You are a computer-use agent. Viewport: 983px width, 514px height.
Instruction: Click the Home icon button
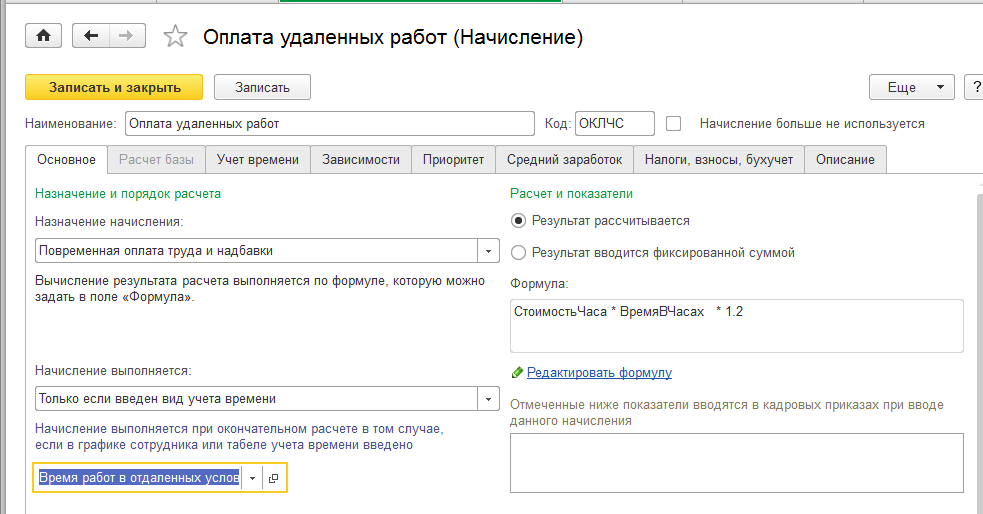pos(43,36)
